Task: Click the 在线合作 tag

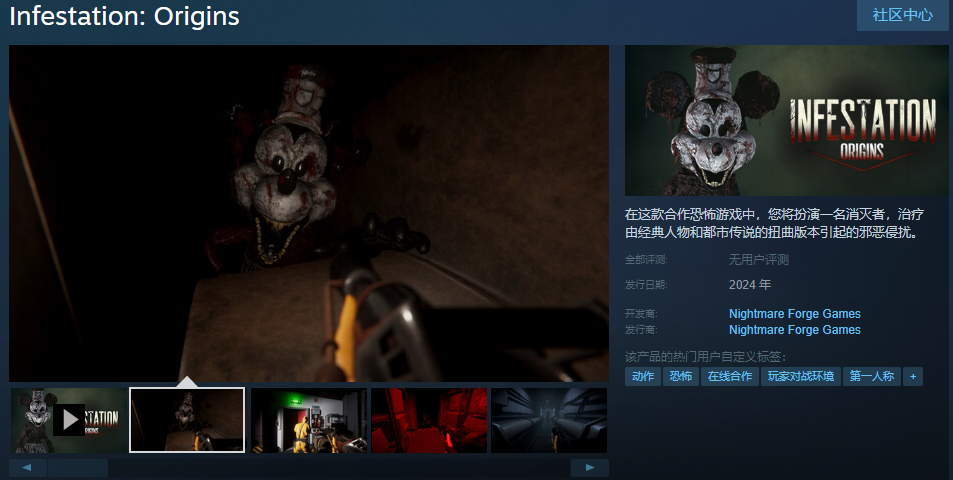Action: pyautogui.click(x=729, y=376)
